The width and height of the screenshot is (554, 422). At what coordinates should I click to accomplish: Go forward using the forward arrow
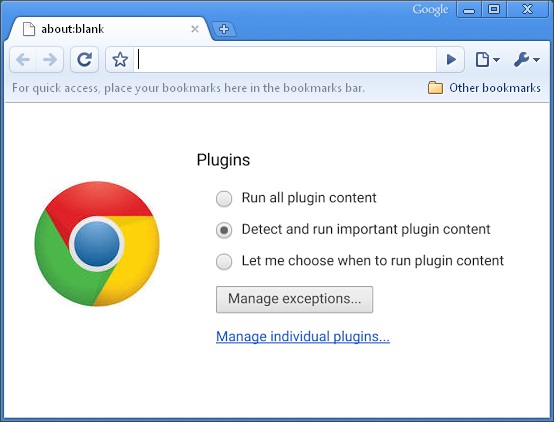[x=50, y=59]
